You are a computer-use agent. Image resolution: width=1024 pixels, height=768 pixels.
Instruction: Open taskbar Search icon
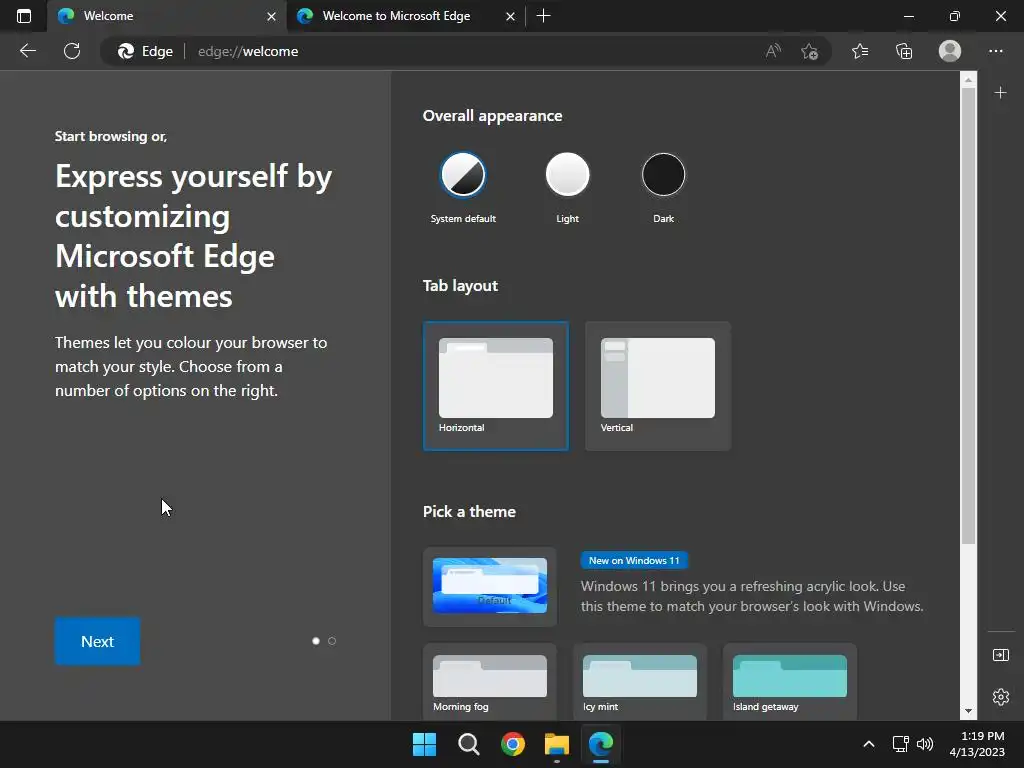[469, 744]
